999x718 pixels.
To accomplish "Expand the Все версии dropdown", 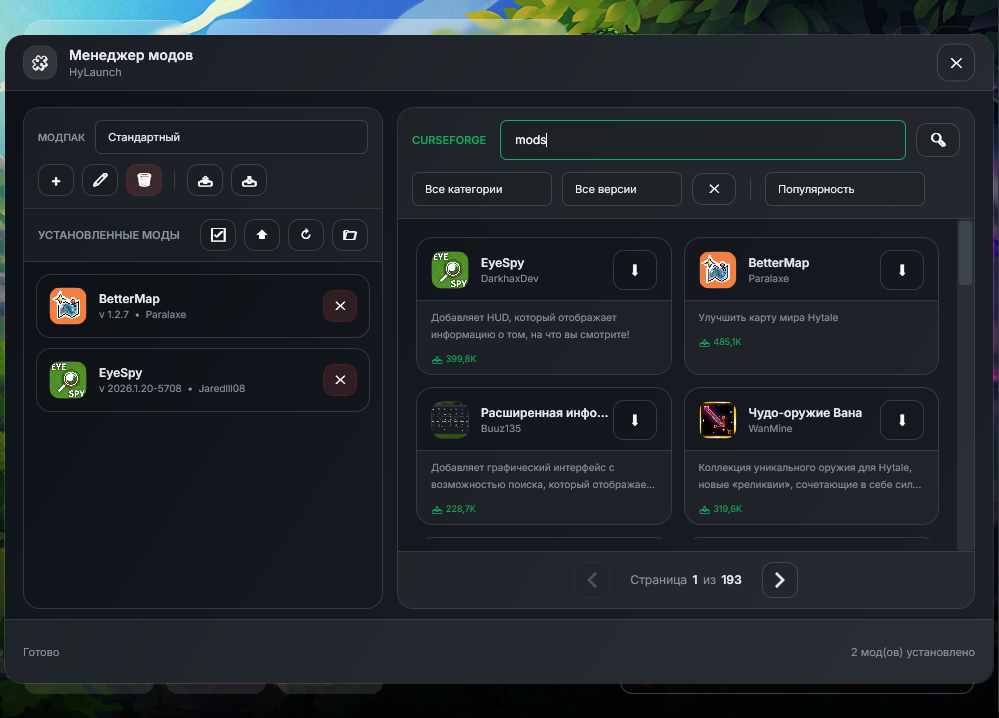I will click(621, 189).
